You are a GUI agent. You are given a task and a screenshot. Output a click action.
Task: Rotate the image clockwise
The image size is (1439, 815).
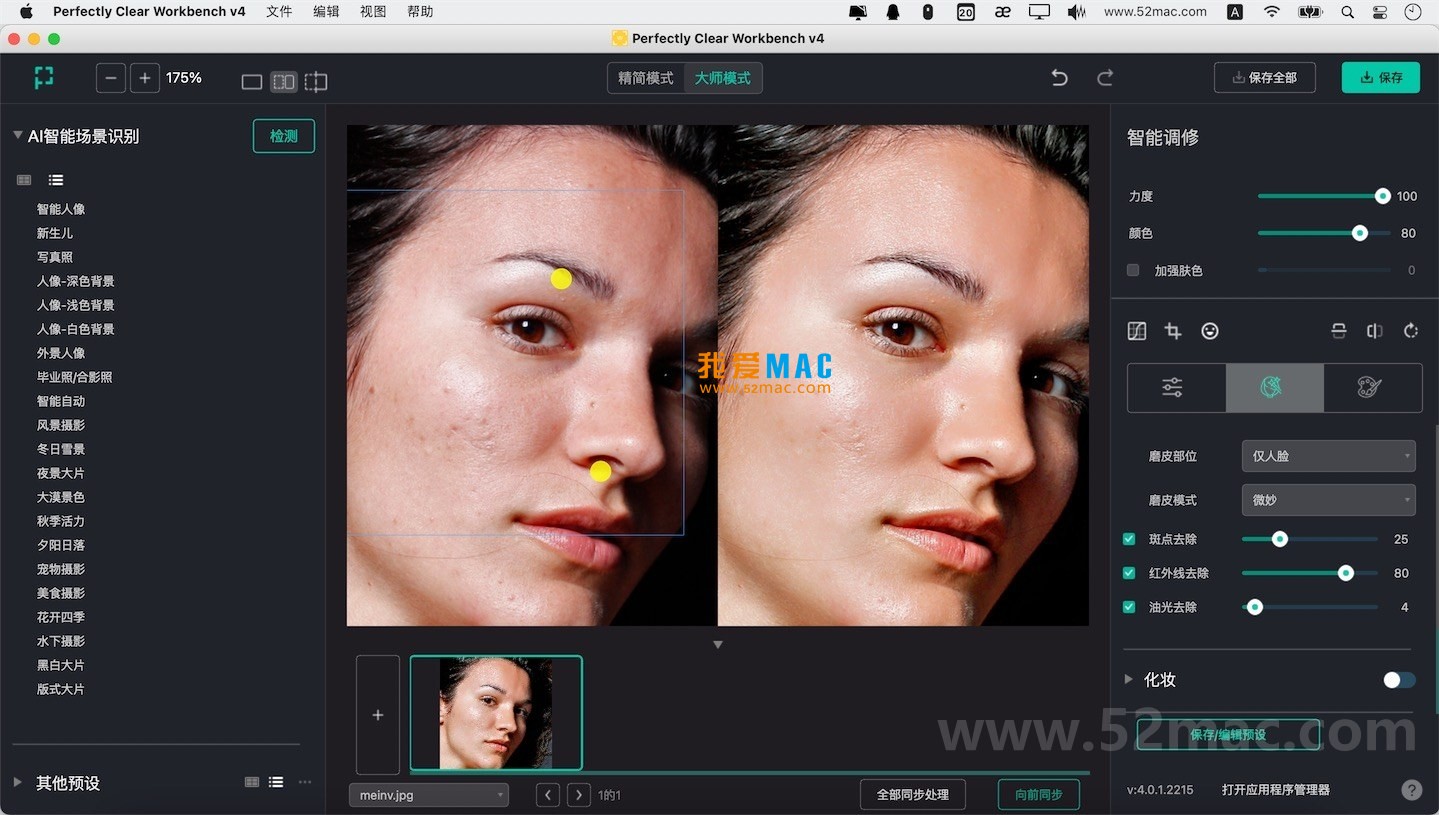(x=1411, y=331)
